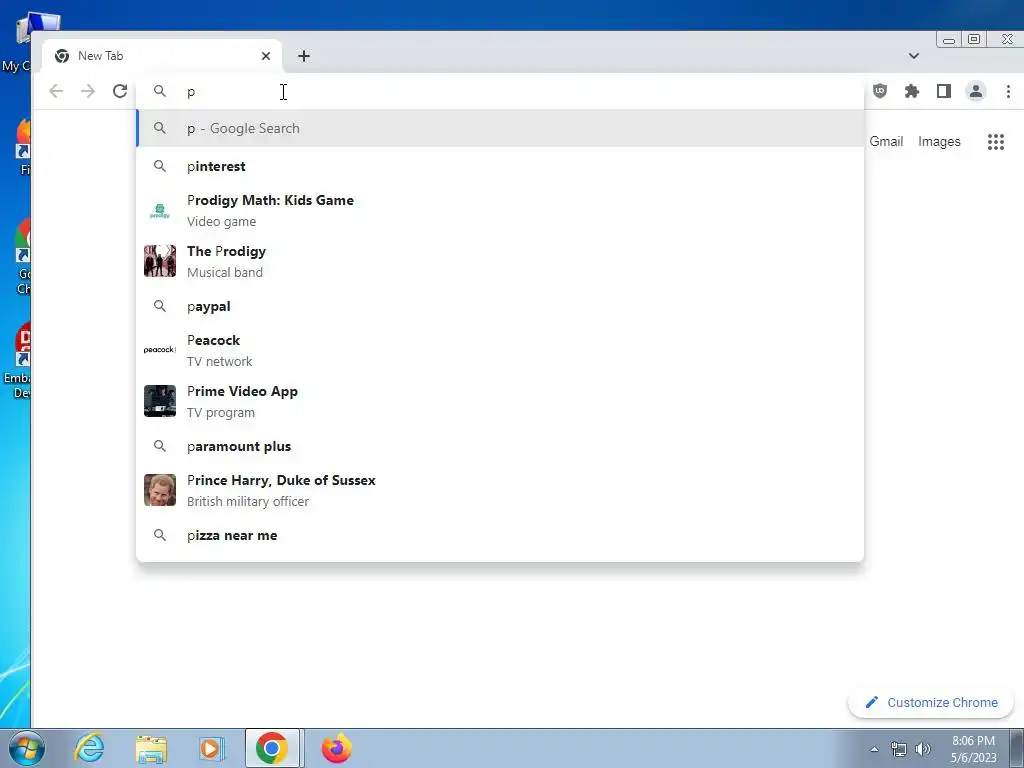
Task: Click the magnifier icon beside pizza near me
Action: pos(160,535)
